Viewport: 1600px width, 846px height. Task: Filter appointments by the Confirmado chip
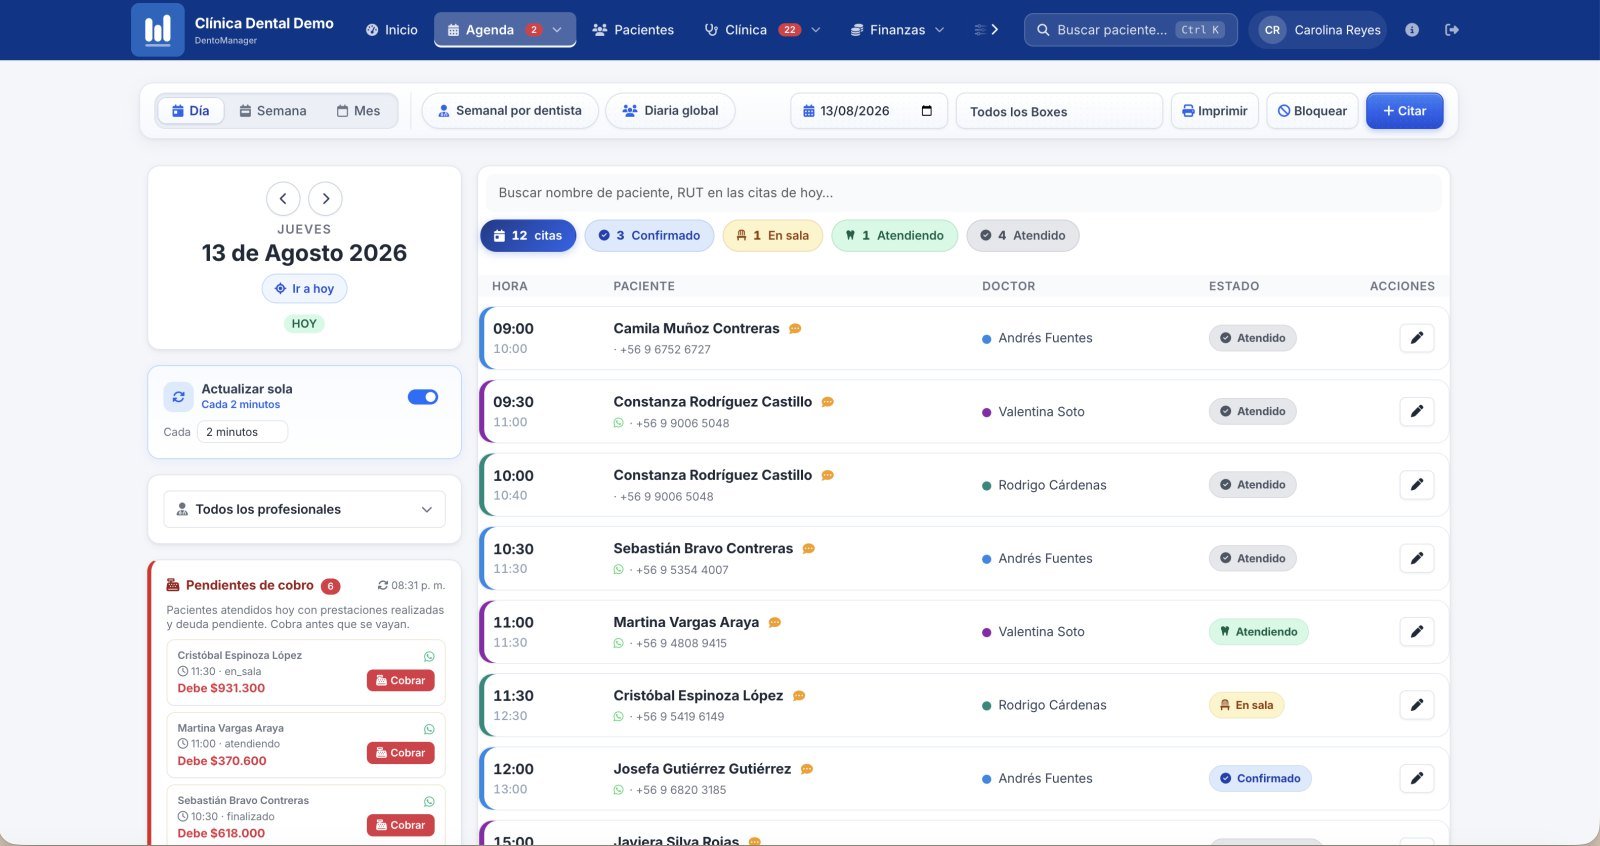[x=649, y=236]
